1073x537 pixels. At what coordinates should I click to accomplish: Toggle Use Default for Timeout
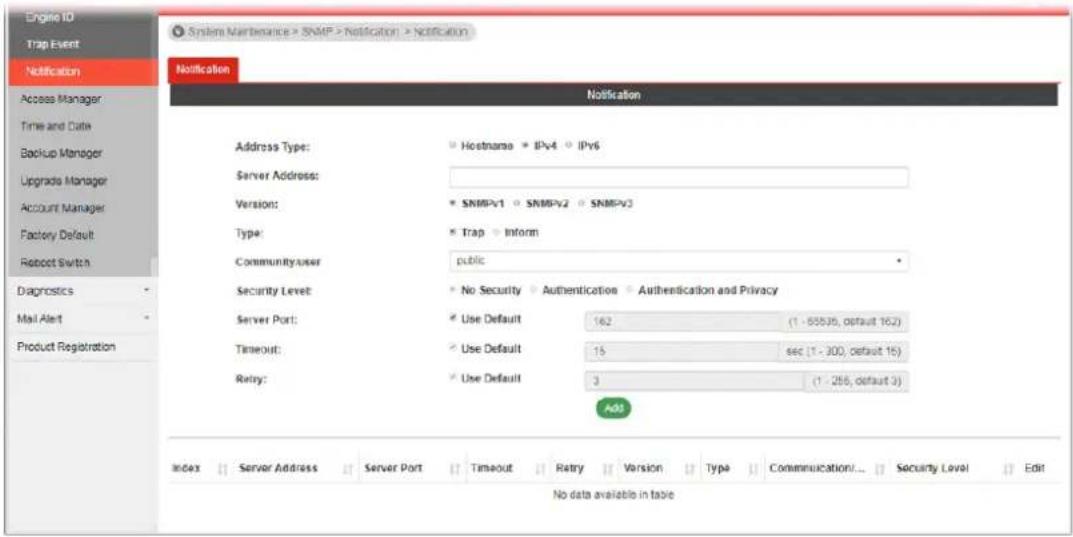point(453,349)
